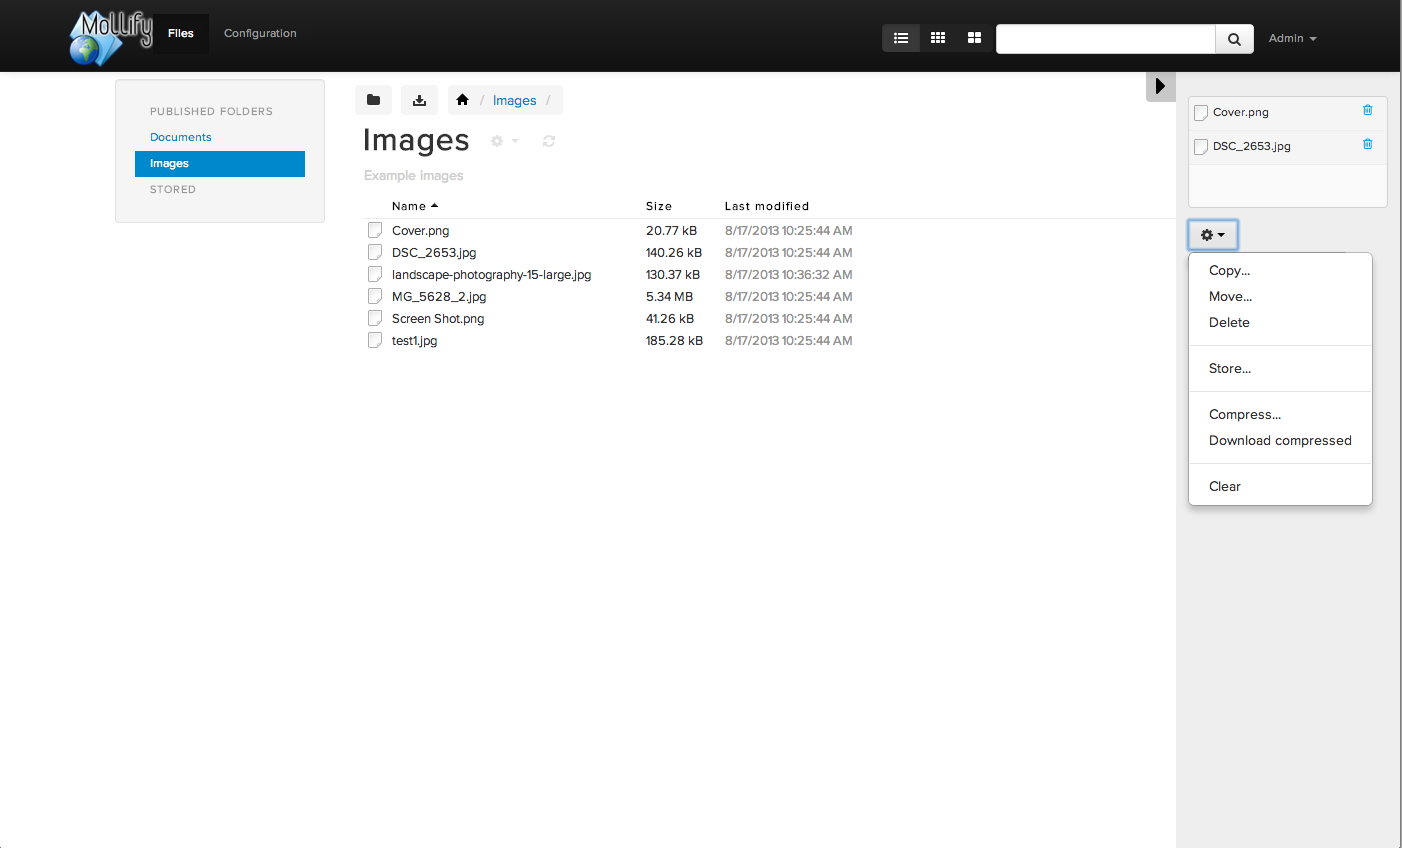Click the Images page heading
Image resolution: width=1402 pixels, height=848 pixels.
point(416,140)
